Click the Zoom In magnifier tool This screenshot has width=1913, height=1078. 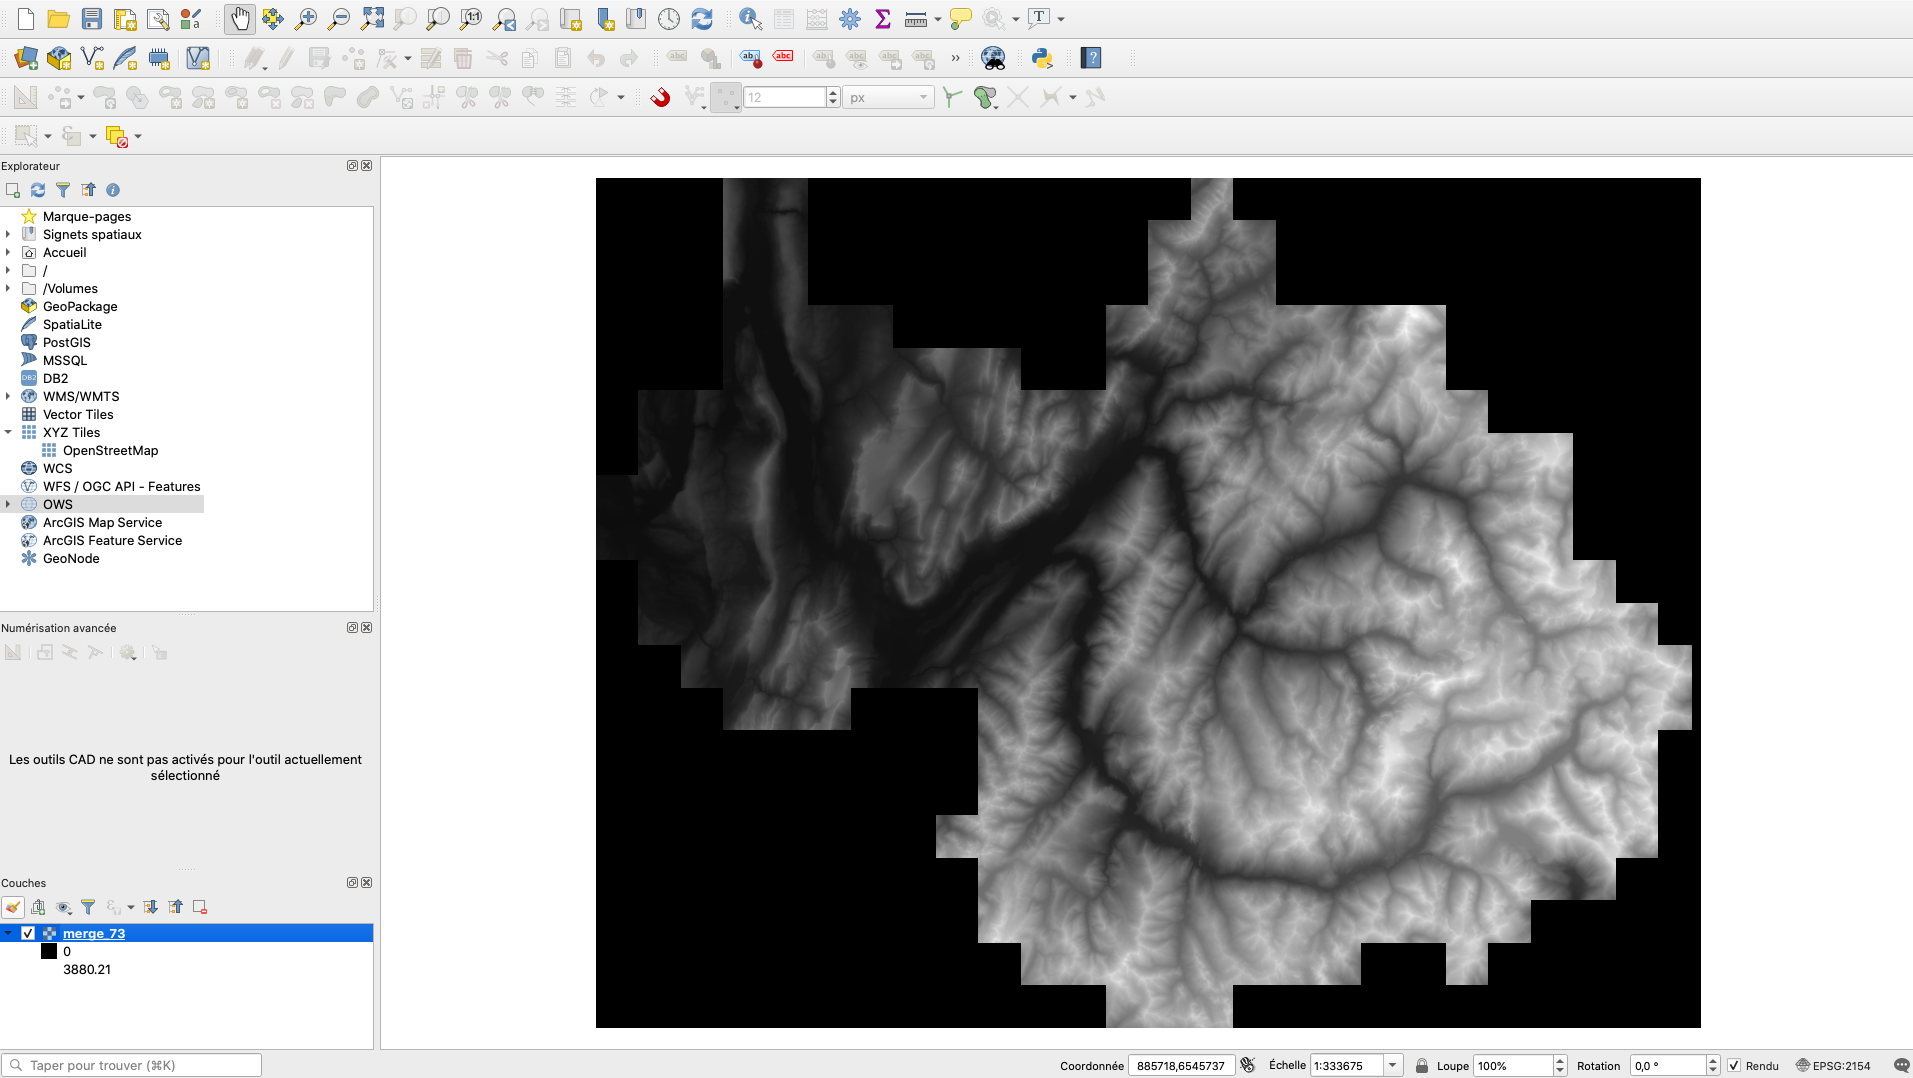[306, 19]
